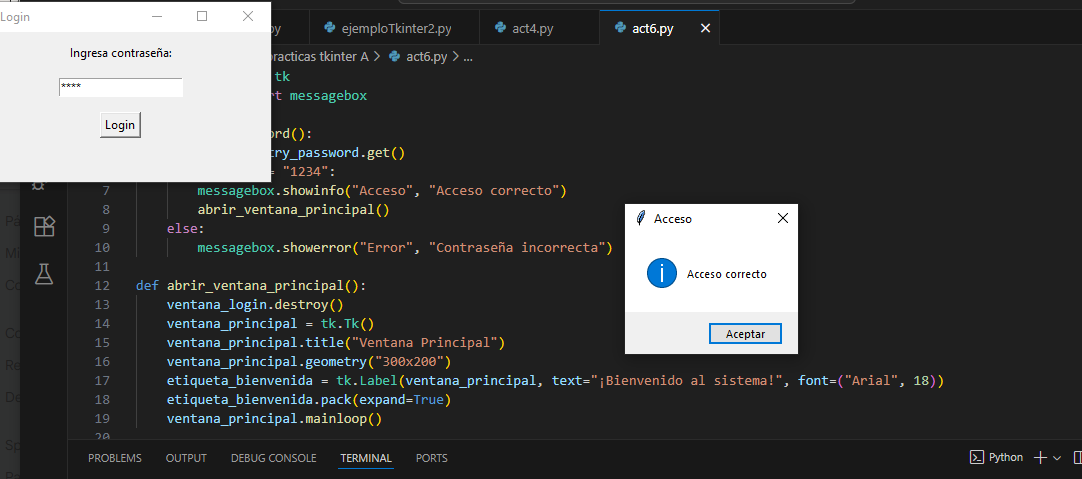Expand the breadcrumb ellipsis after act6.py
This screenshot has height=479, width=1082.
pos(466,56)
